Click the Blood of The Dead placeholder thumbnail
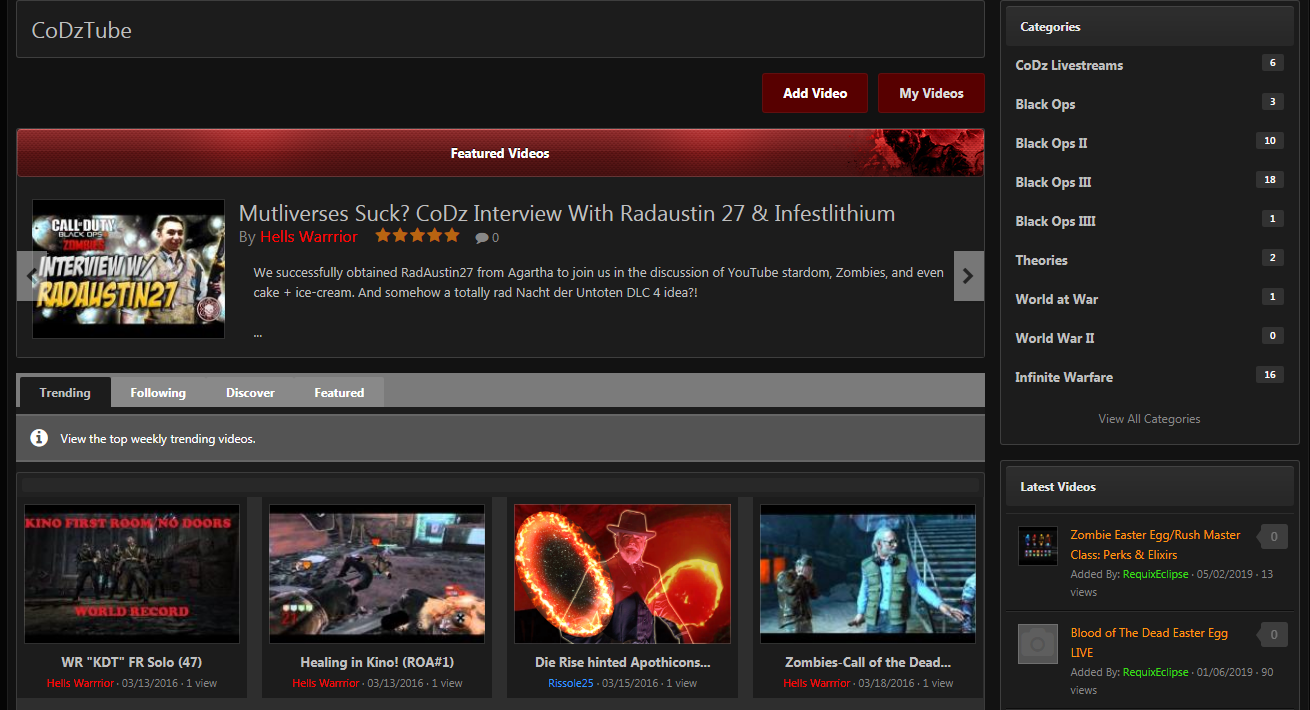This screenshot has height=710, width=1310. (x=1037, y=644)
